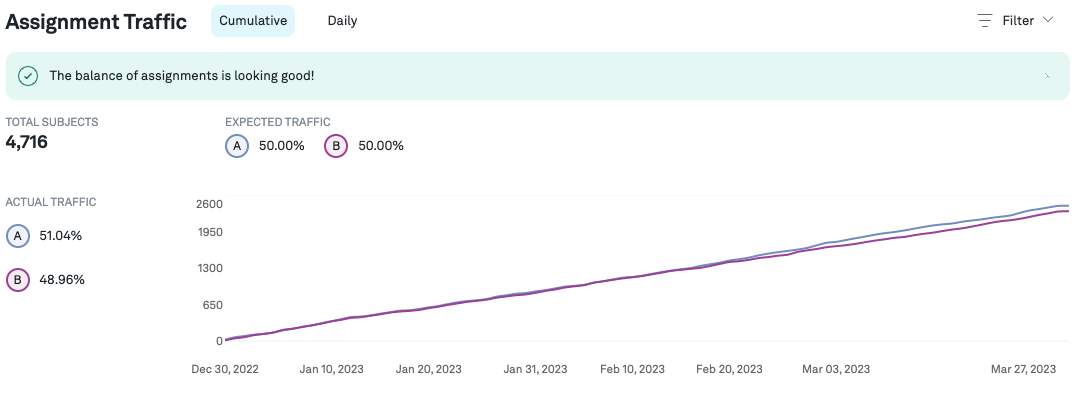Viewport: 1077px width, 400px height.
Task: Click the Feb 10, 2023 axis date
Action: [632, 369]
